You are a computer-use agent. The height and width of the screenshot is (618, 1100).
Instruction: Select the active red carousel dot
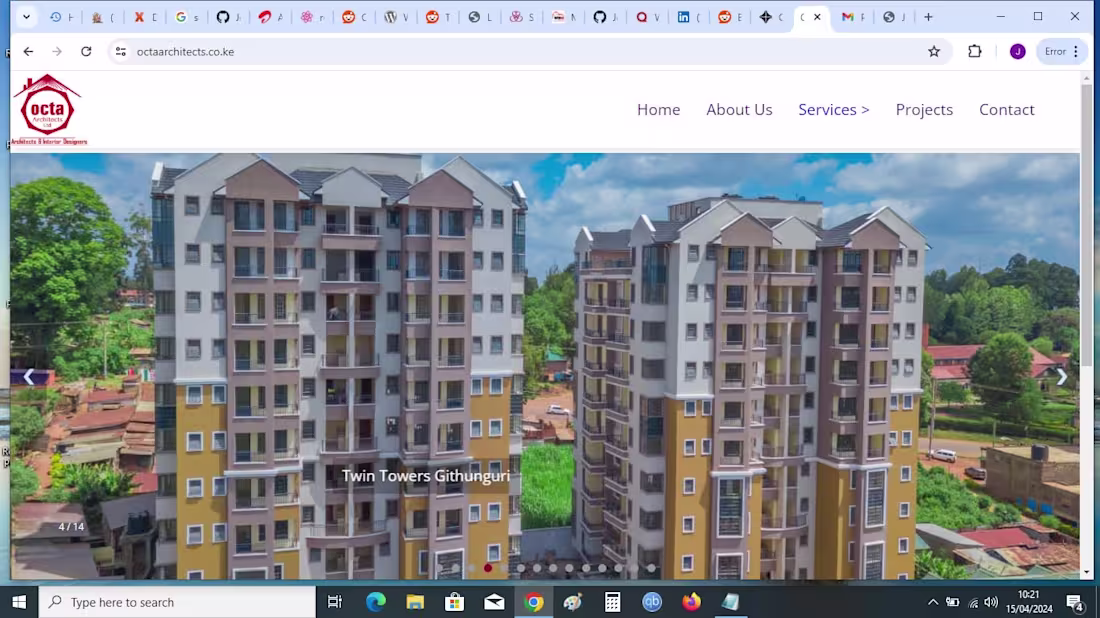tap(488, 568)
